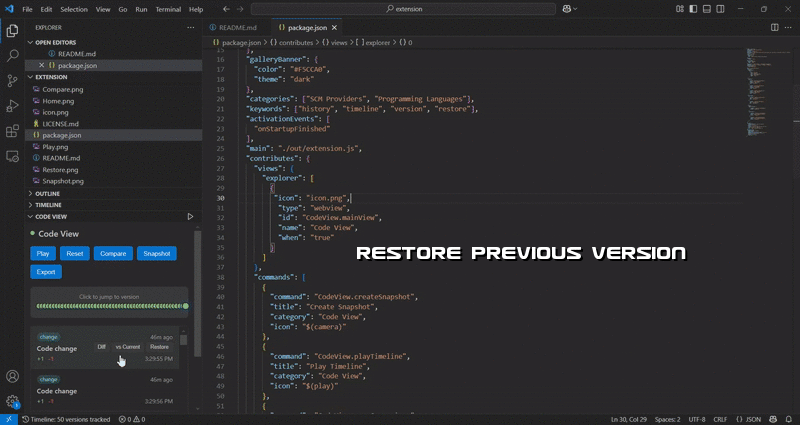Click Restore on 3:29:55 PM change

point(159,347)
